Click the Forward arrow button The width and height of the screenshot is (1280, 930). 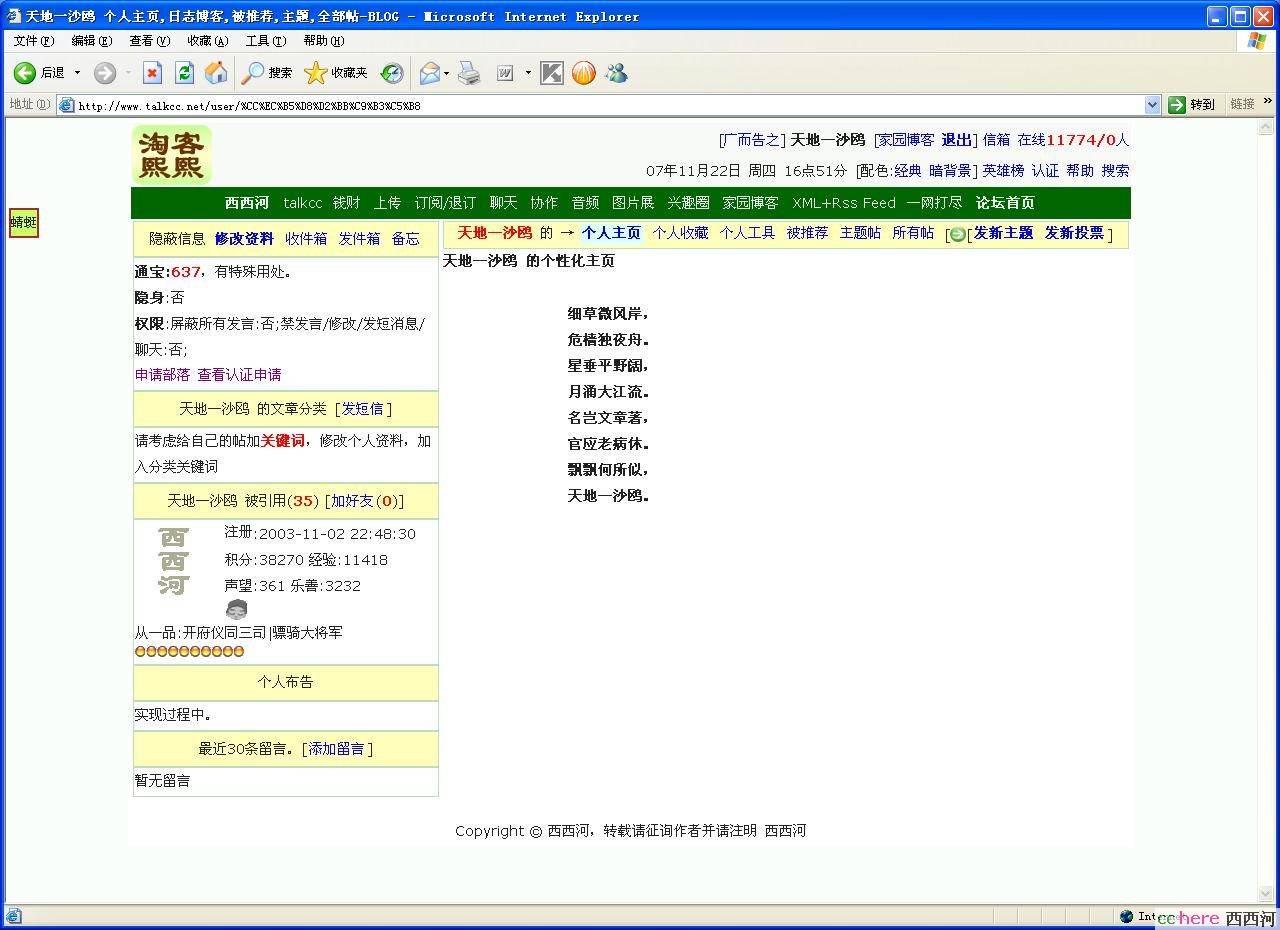click(105, 73)
